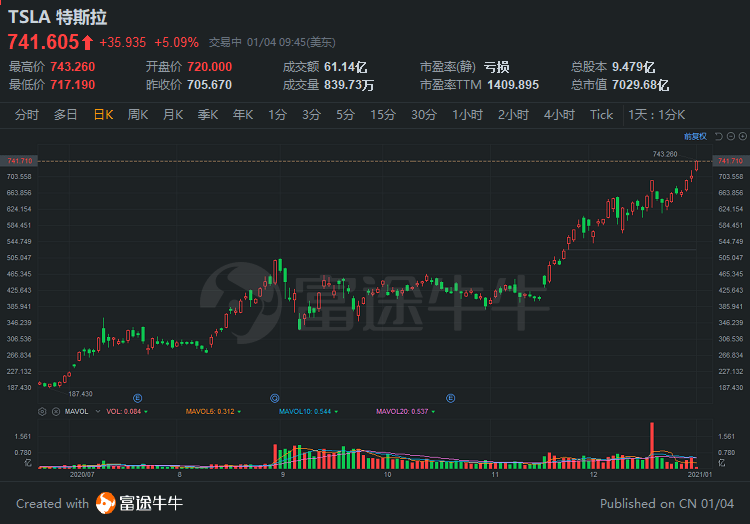This screenshot has width=750, height=524.
Task: Choose the 3分 interval tab
Action: point(311,115)
